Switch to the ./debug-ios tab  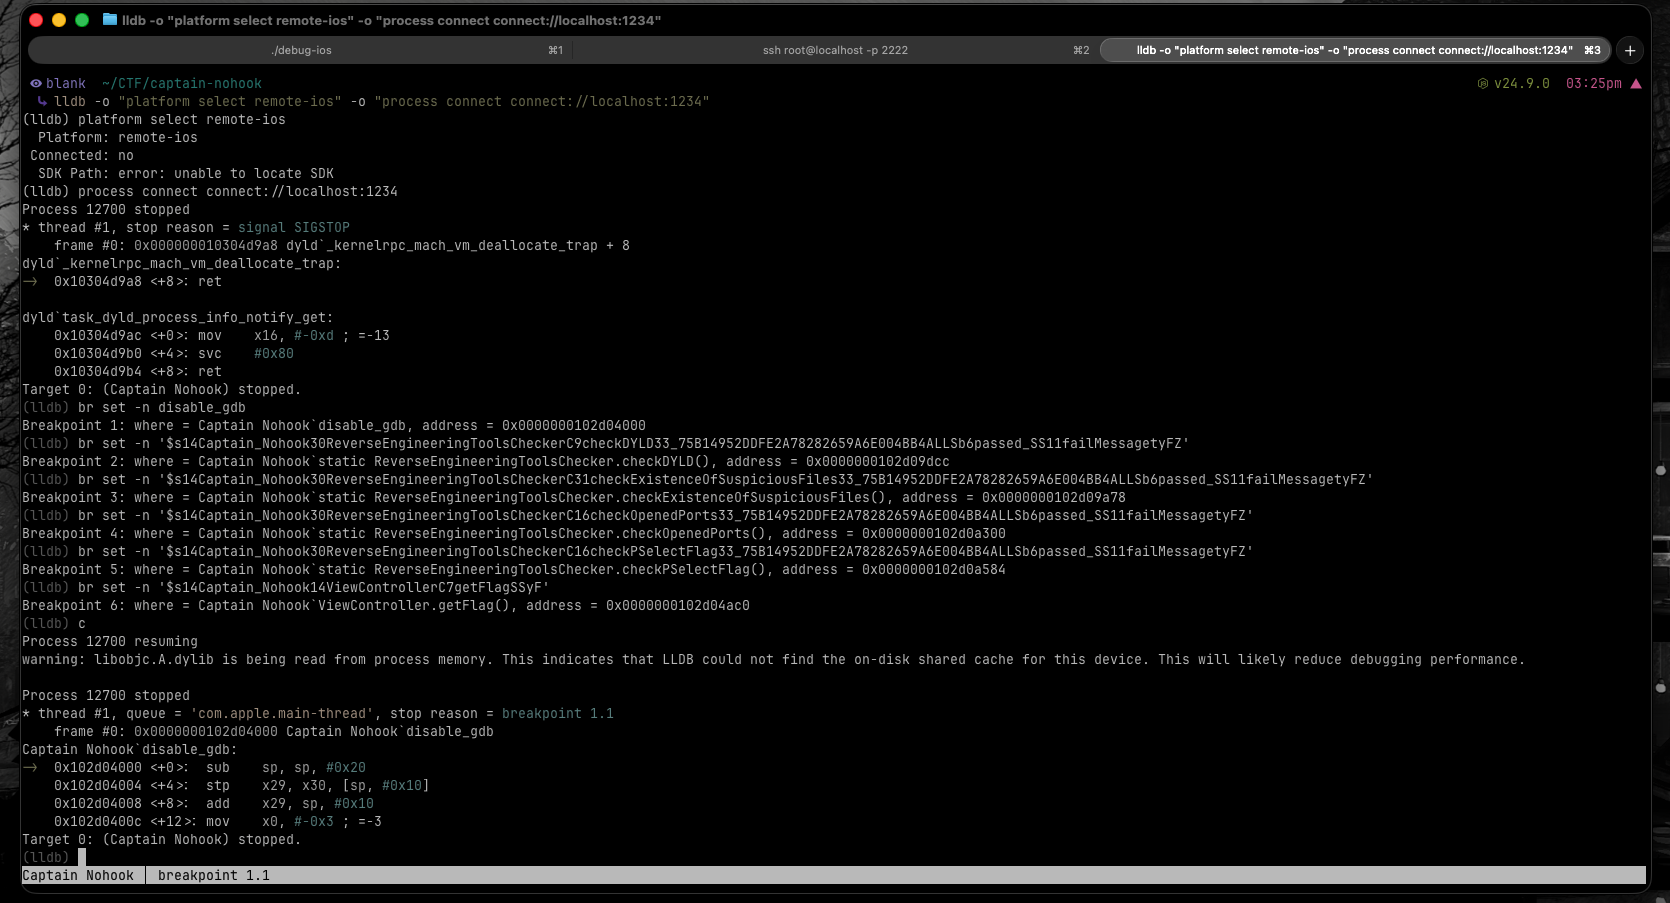pyautogui.click(x=301, y=50)
